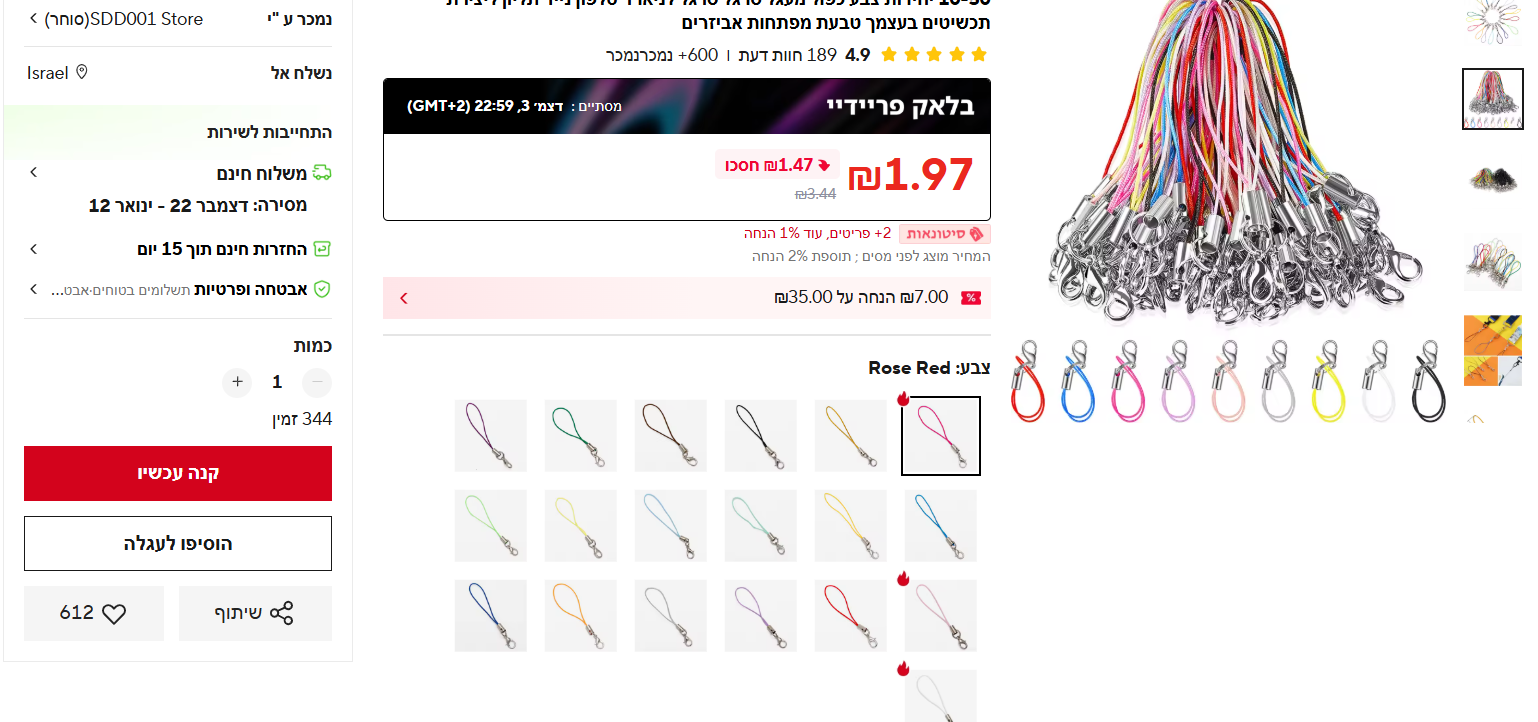Click the red Buy Now button
Image resolution: width=1538 pixels, height=722 pixels.
[x=178, y=473]
